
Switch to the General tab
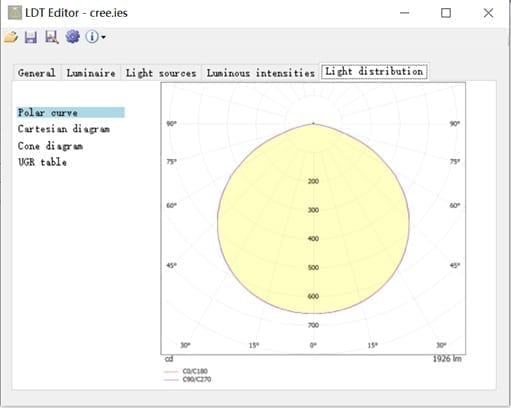click(37, 73)
